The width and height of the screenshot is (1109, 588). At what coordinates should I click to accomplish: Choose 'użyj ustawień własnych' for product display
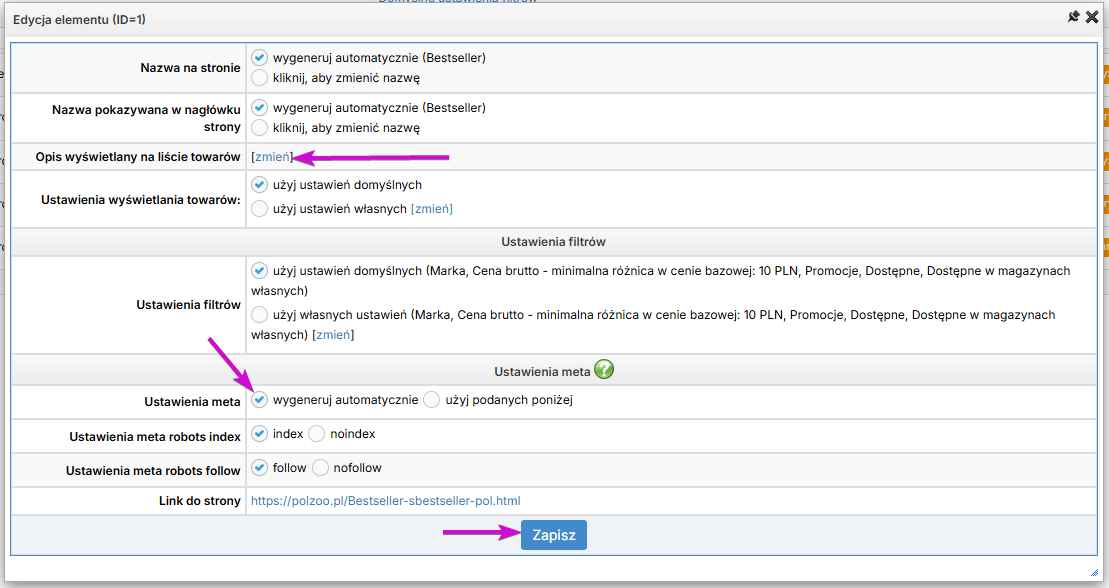[260, 209]
